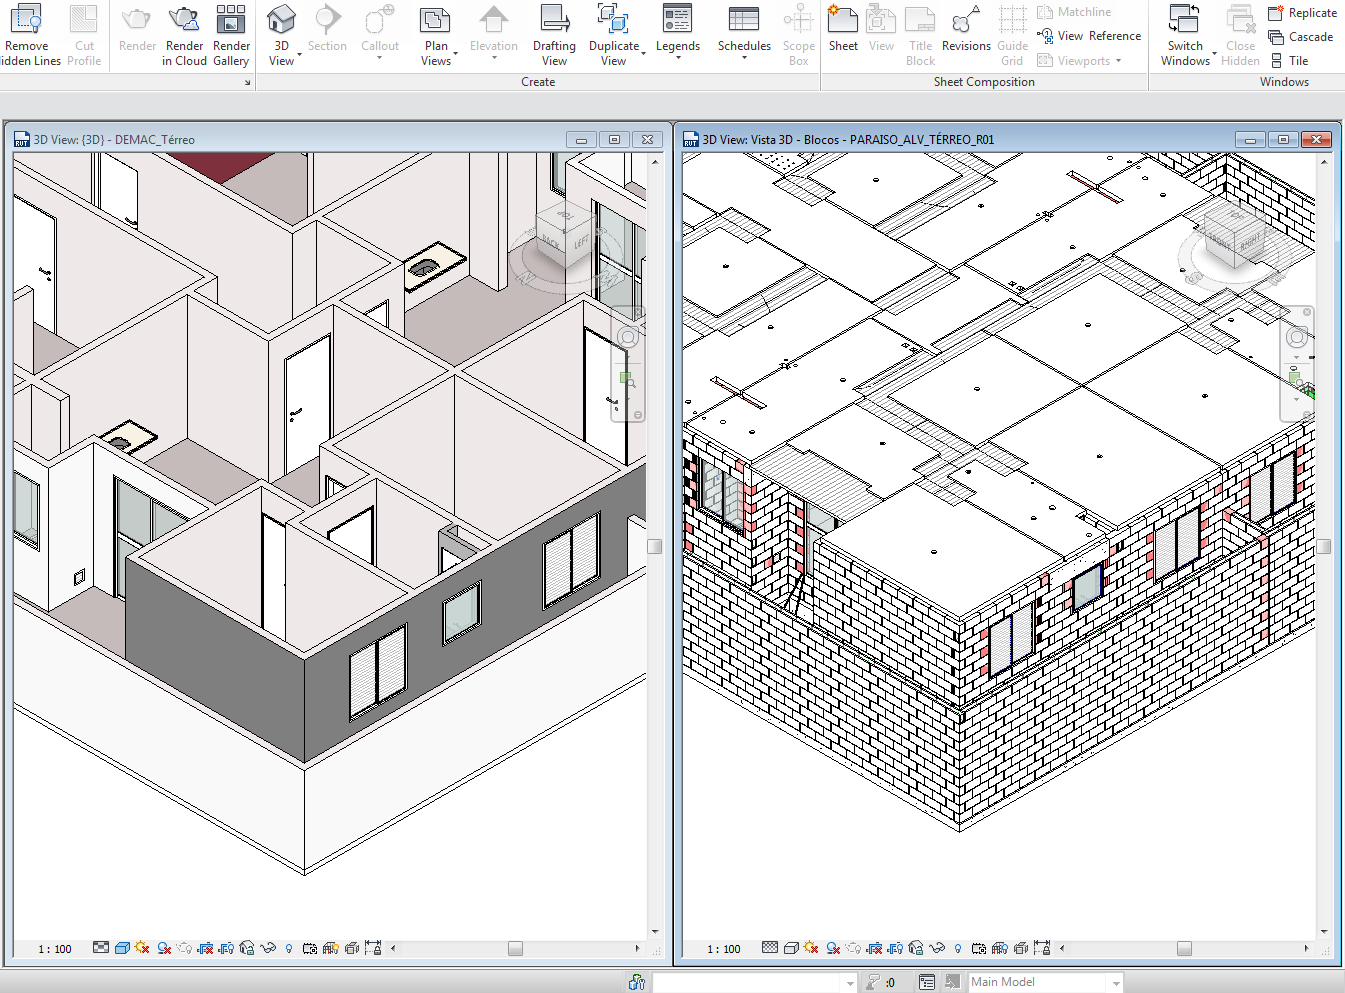1345x993 pixels.
Task: Create a new Sheet
Action: click(x=843, y=29)
